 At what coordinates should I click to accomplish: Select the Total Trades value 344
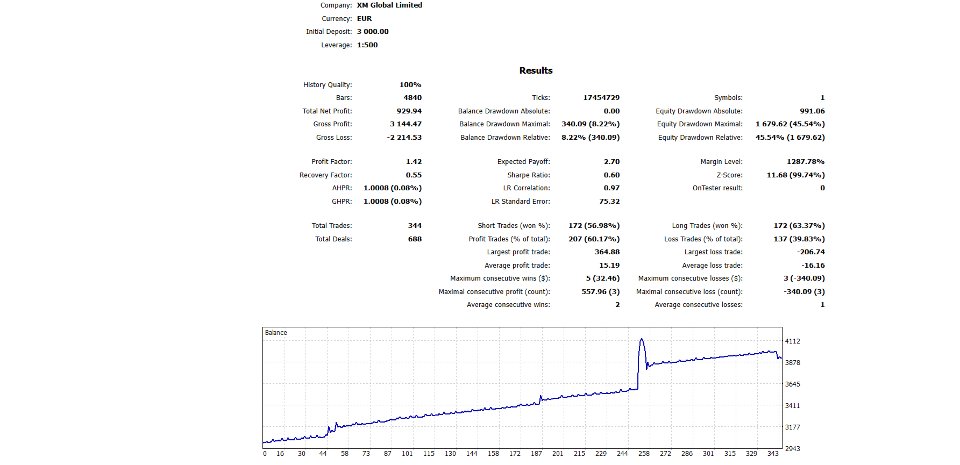click(415, 226)
